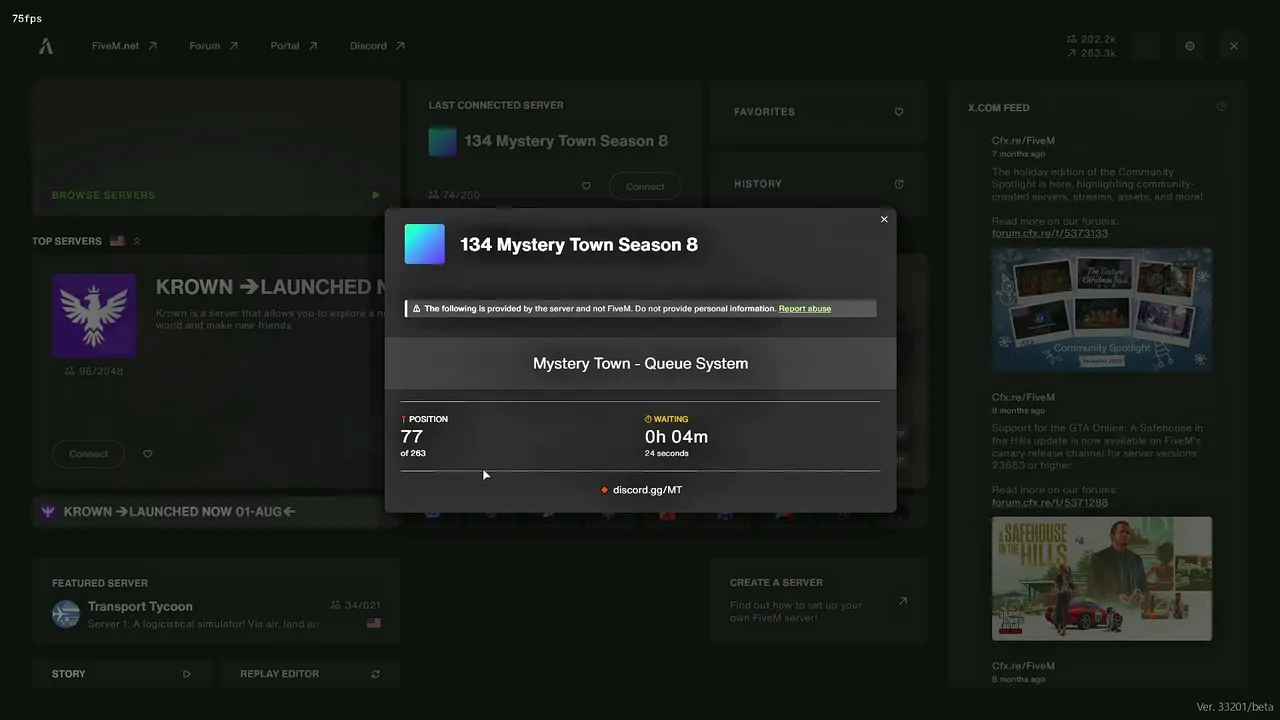The height and width of the screenshot is (720, 1280).
Task: Open the Community Spotlight feed image
Action: pos(1102,310)
